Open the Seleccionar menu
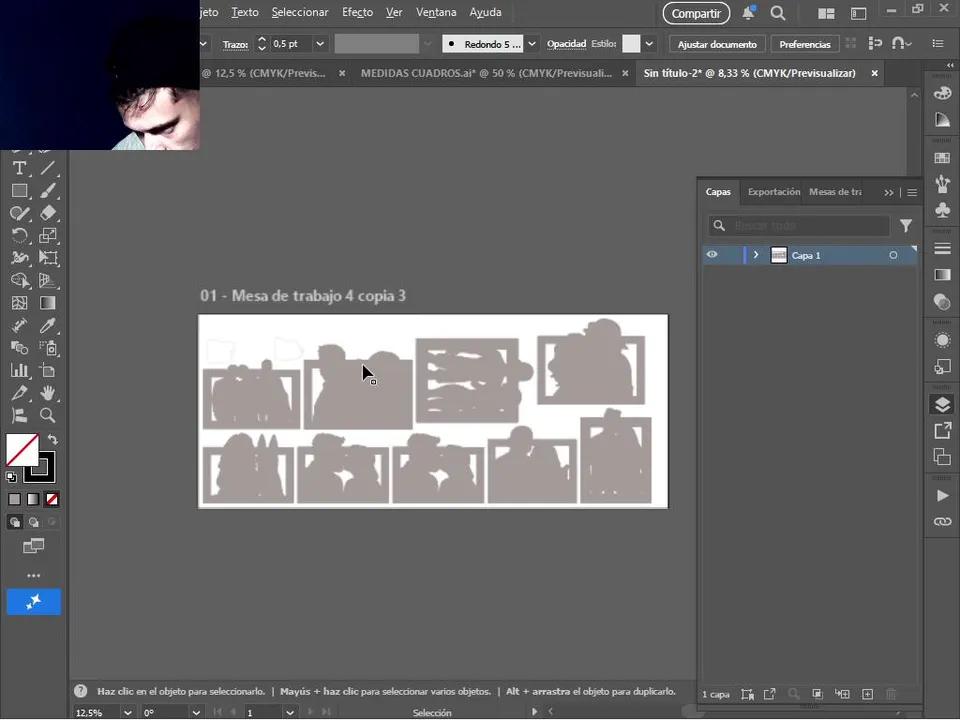This screenshot has width=960, height=720. click(x=300, y=12)
